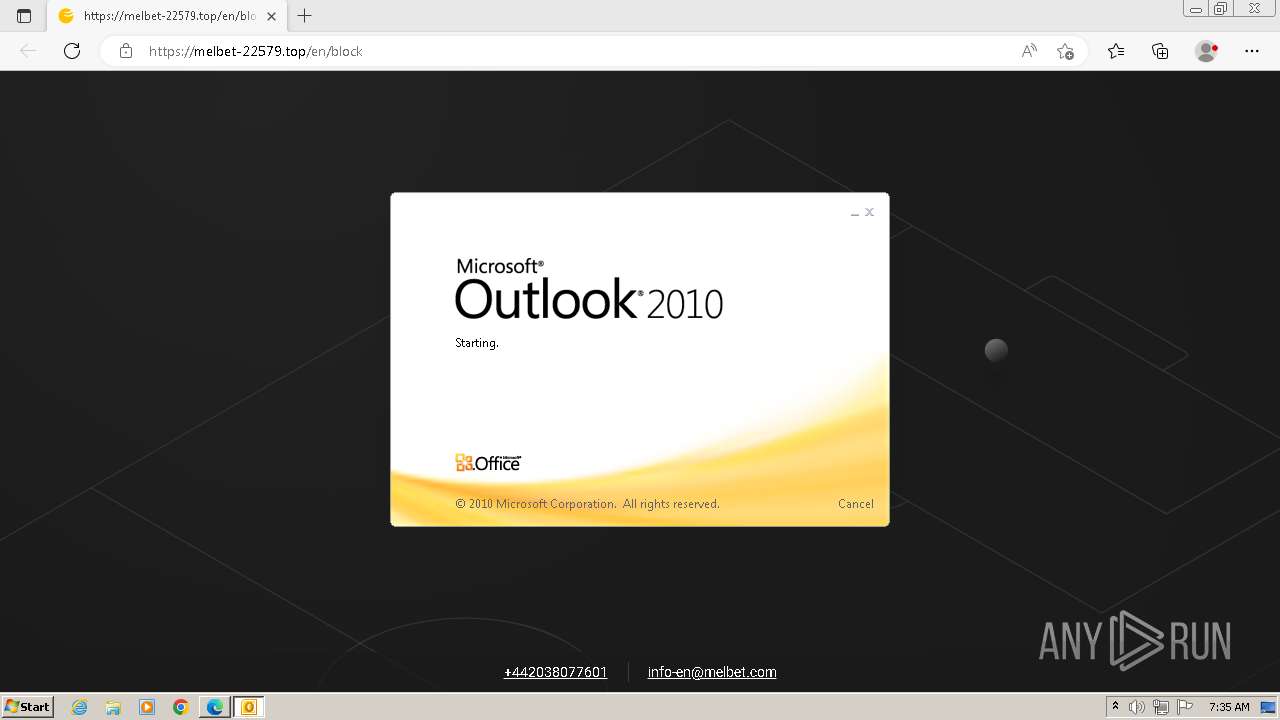
Task: Go back to the previous page
Action: [28, 51]
